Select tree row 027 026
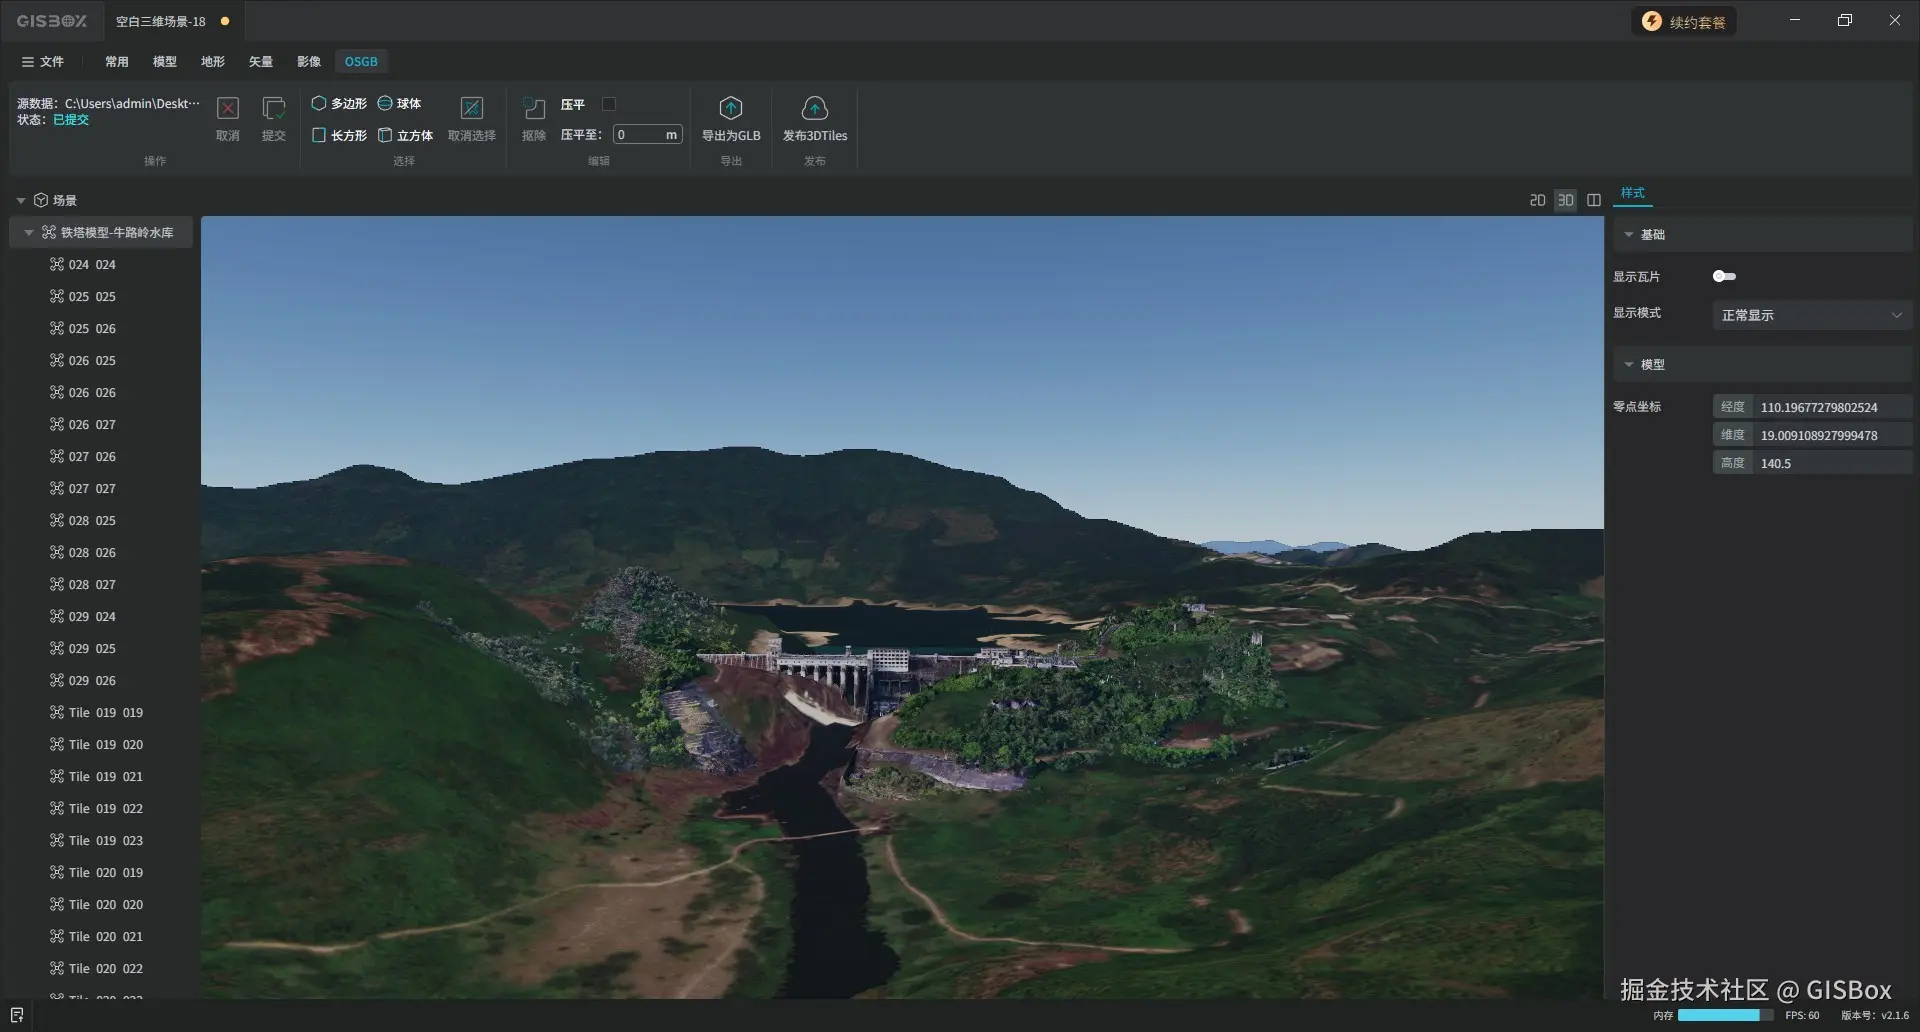Viewport: 1920px width, 1032px height. coord(101,456)
